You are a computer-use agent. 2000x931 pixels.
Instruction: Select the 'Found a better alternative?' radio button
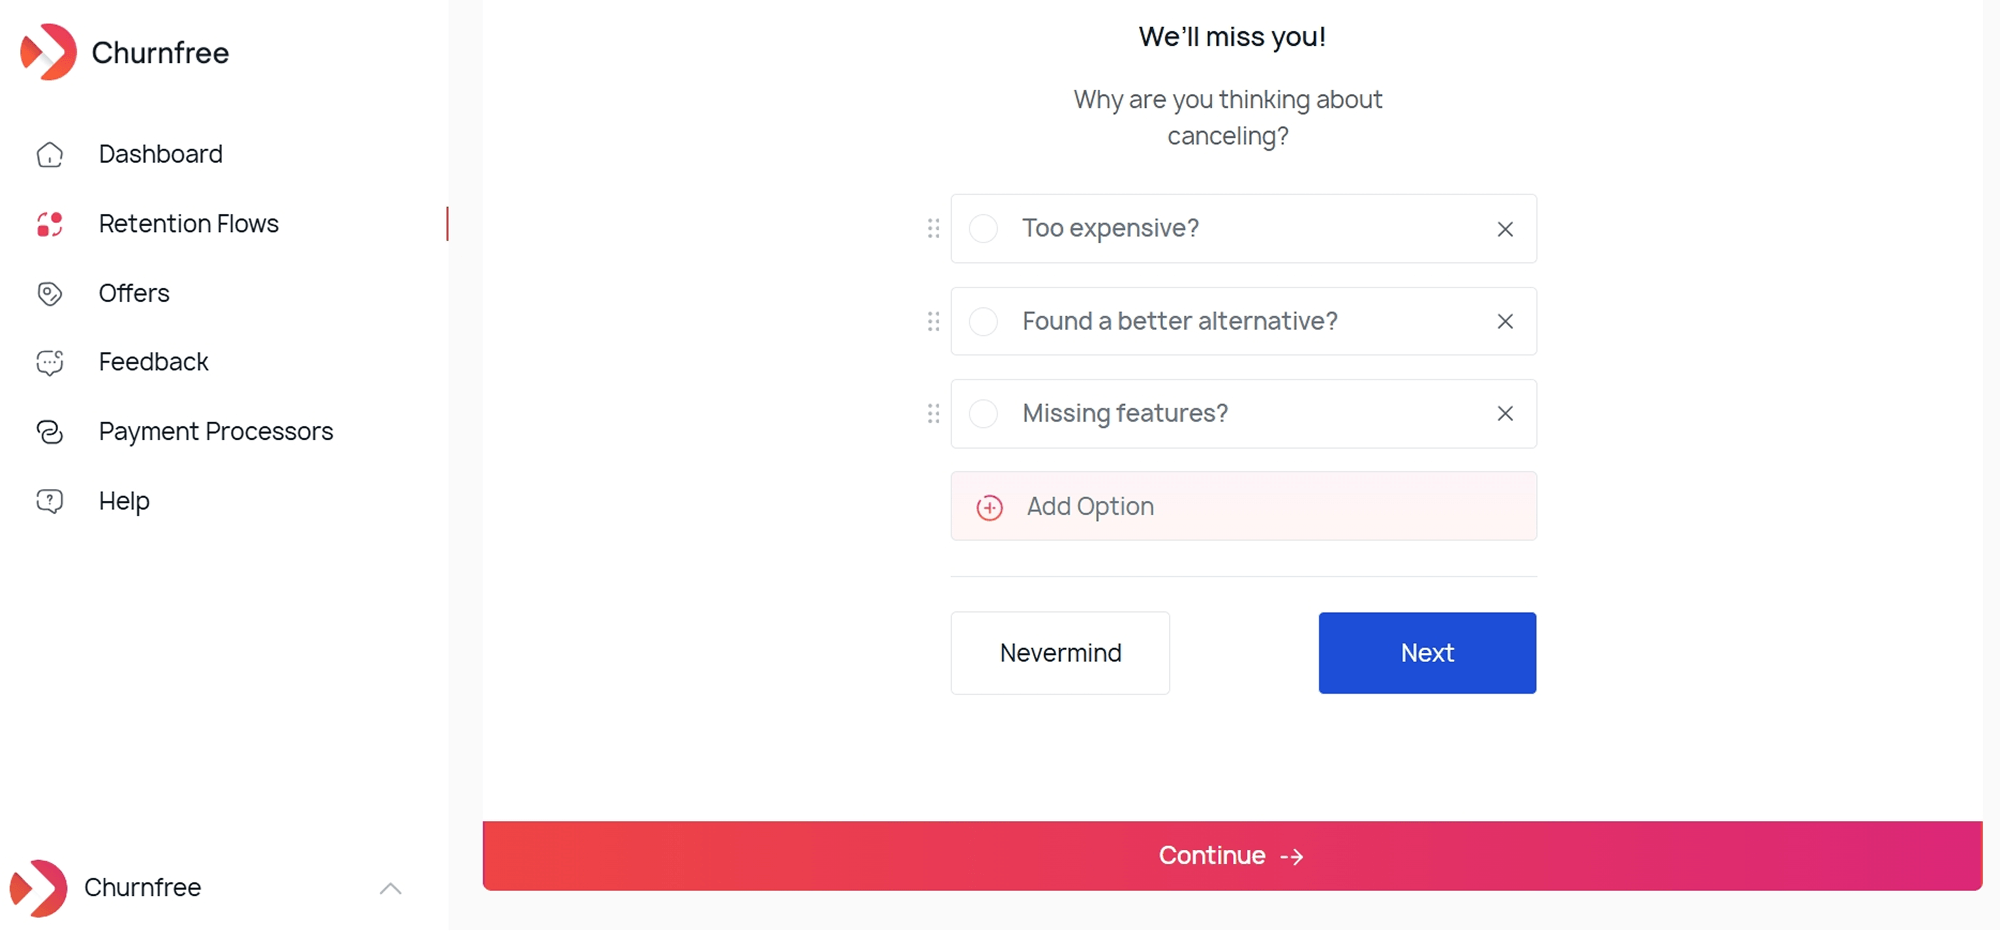pos(983,321)
